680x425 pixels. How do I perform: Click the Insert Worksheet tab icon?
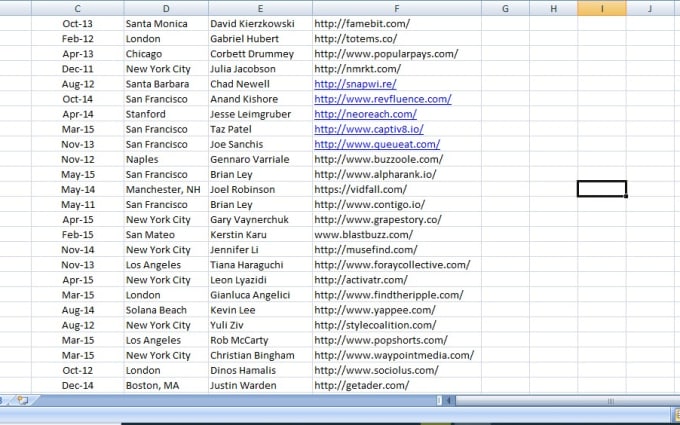(x=23, y=400)
